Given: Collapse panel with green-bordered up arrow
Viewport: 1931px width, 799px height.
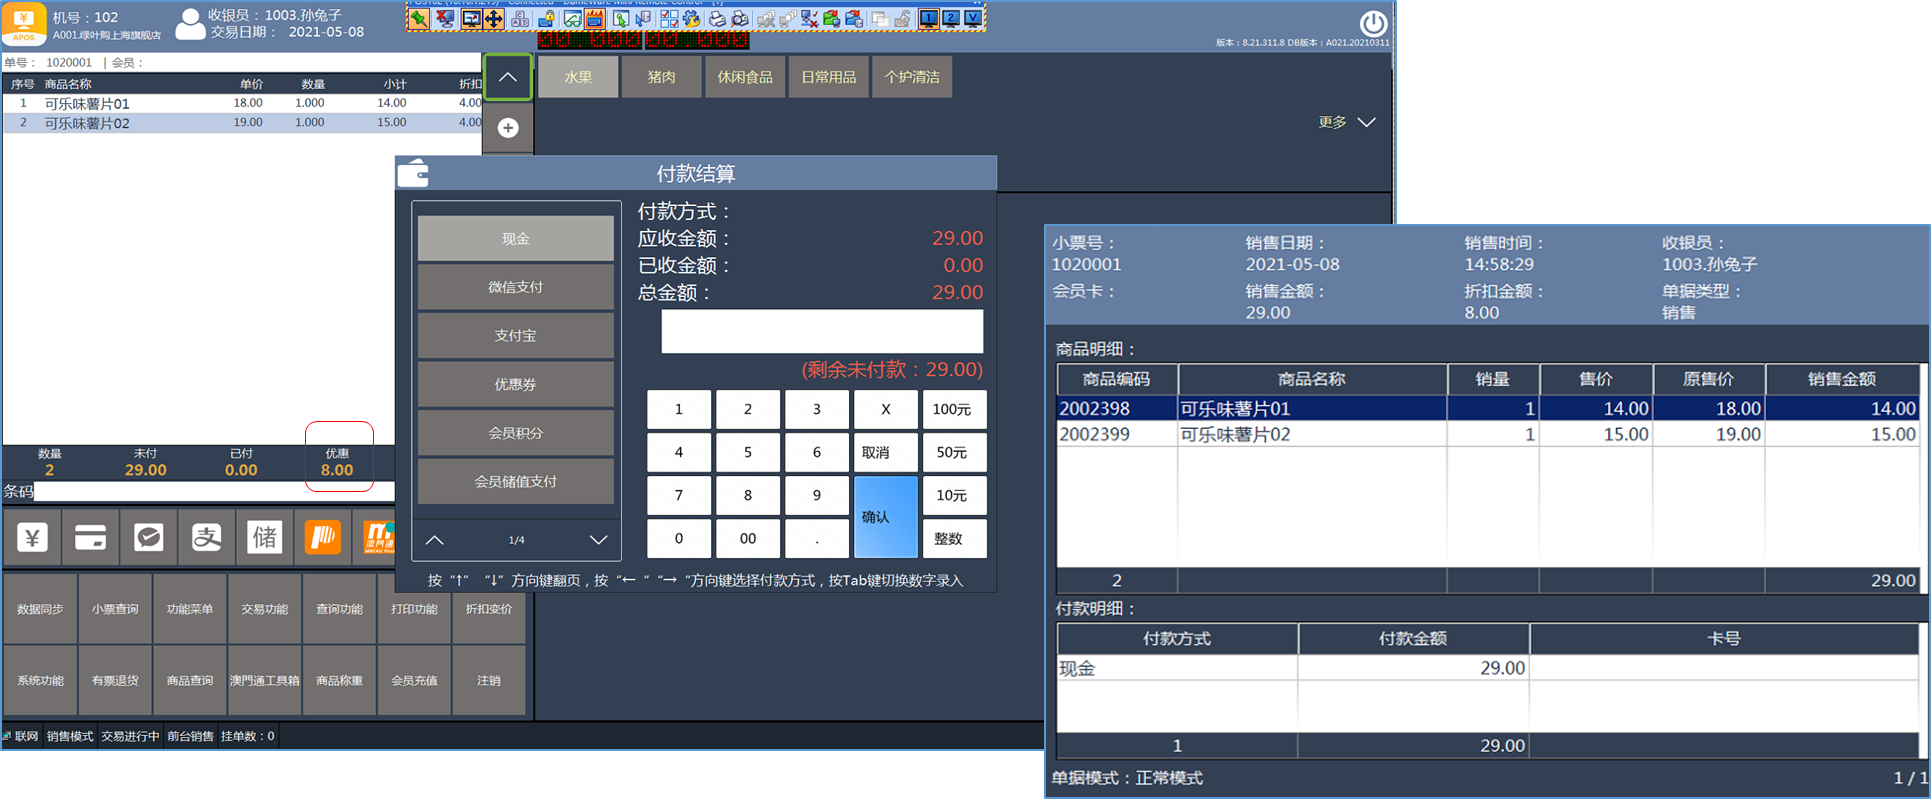Looking at the screenshot, I should point(508,78).
